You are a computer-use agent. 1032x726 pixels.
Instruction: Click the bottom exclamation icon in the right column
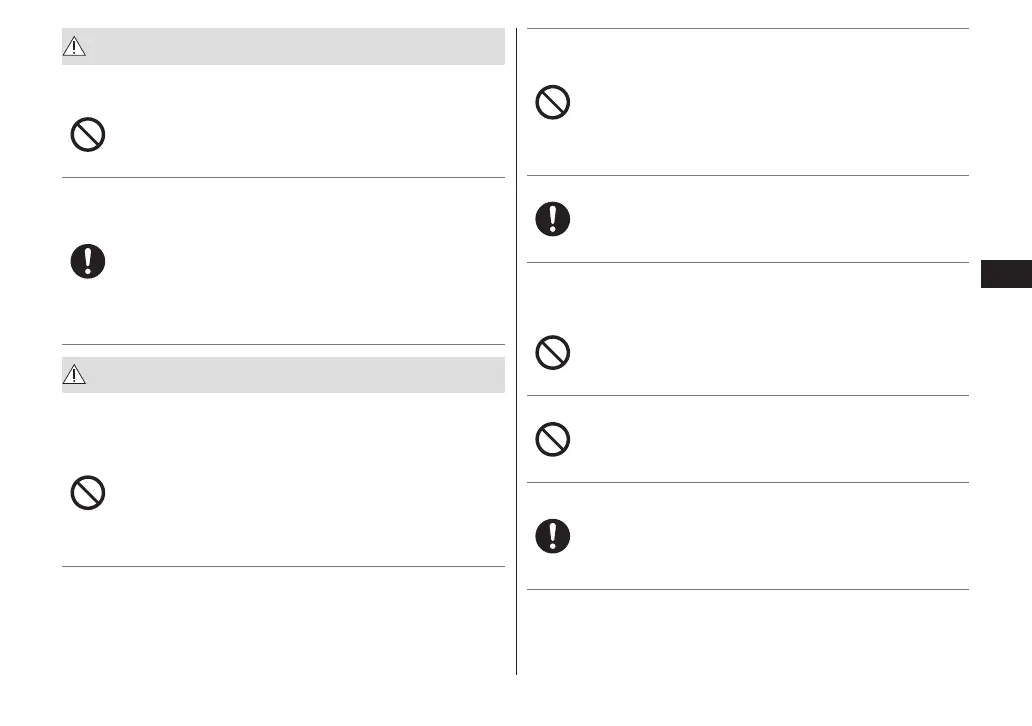click(553, 536)
